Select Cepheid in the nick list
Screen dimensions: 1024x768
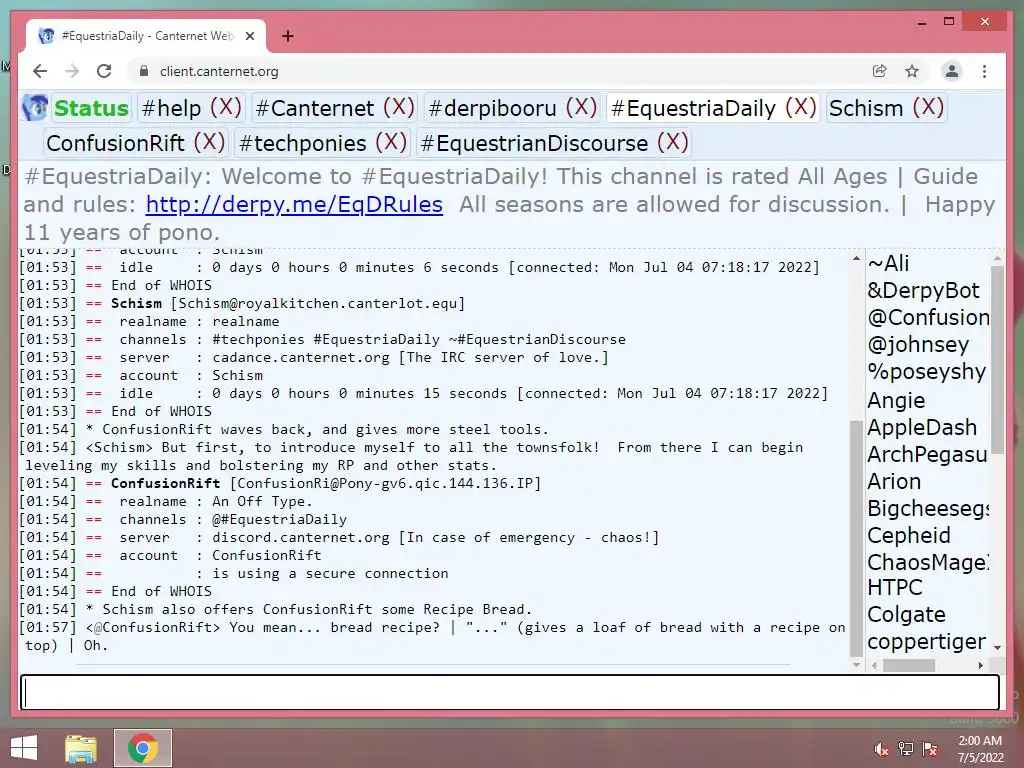908,536
